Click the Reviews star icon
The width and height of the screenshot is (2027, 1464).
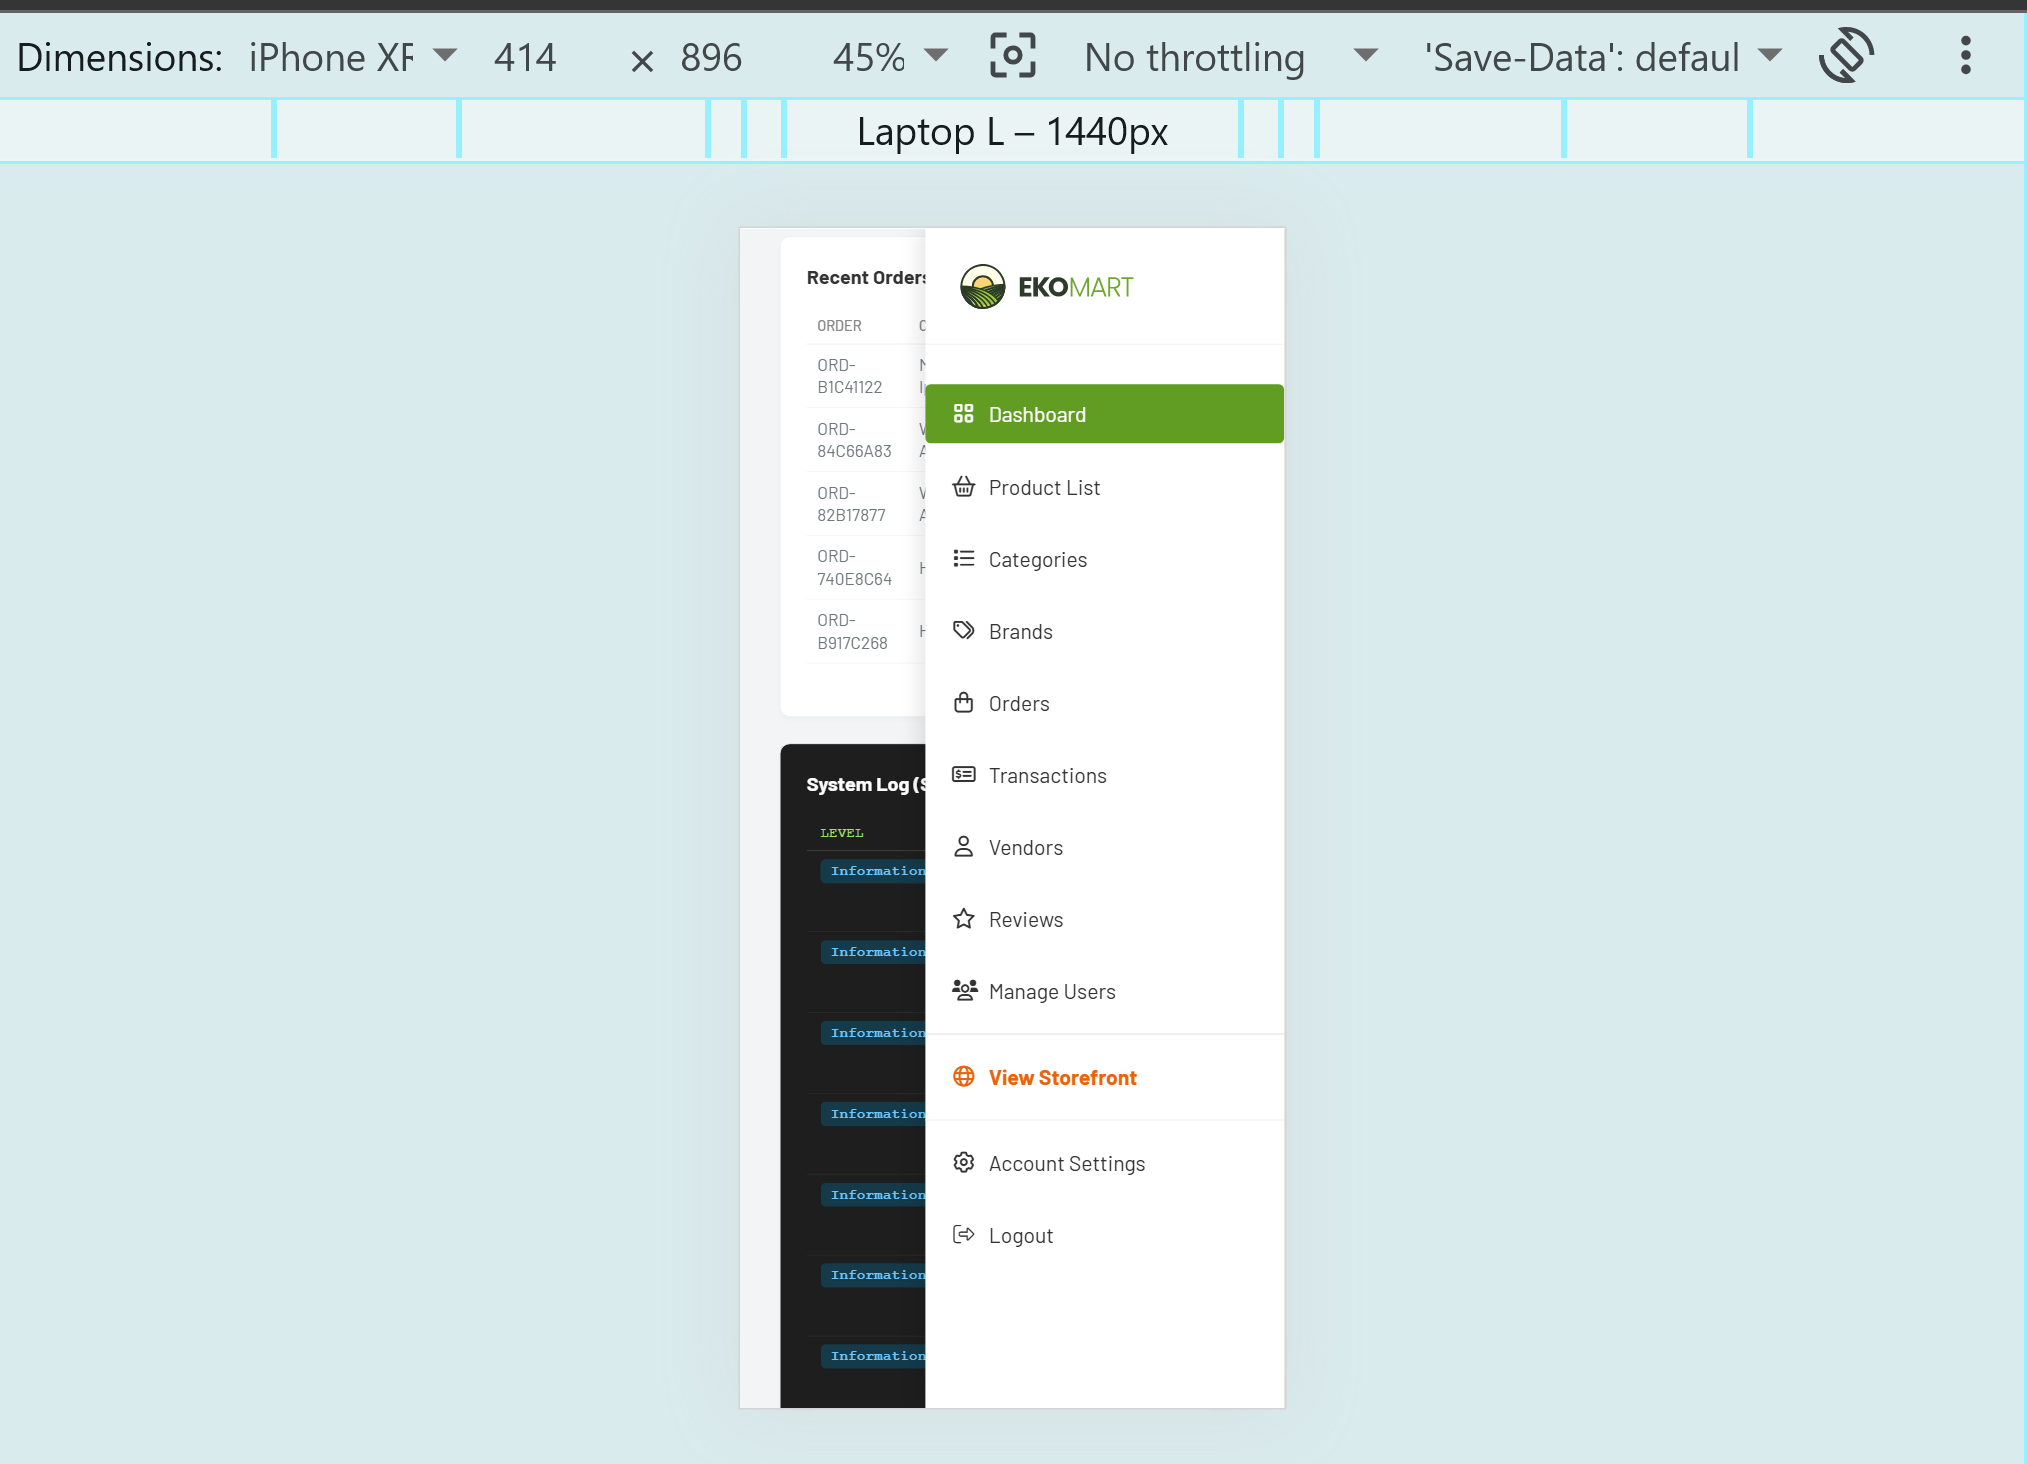point(963,919)
